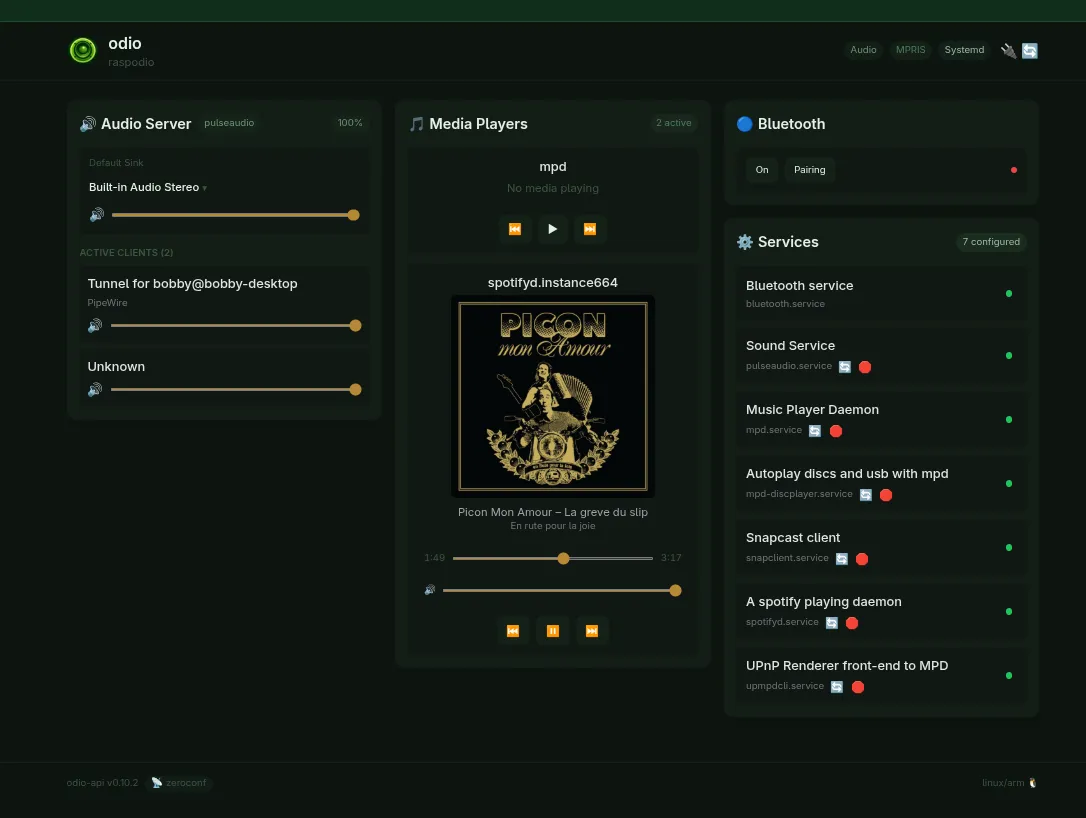Switch to the Systemd tab
This screenshot has width=1086, height=818.
point(964,50)
